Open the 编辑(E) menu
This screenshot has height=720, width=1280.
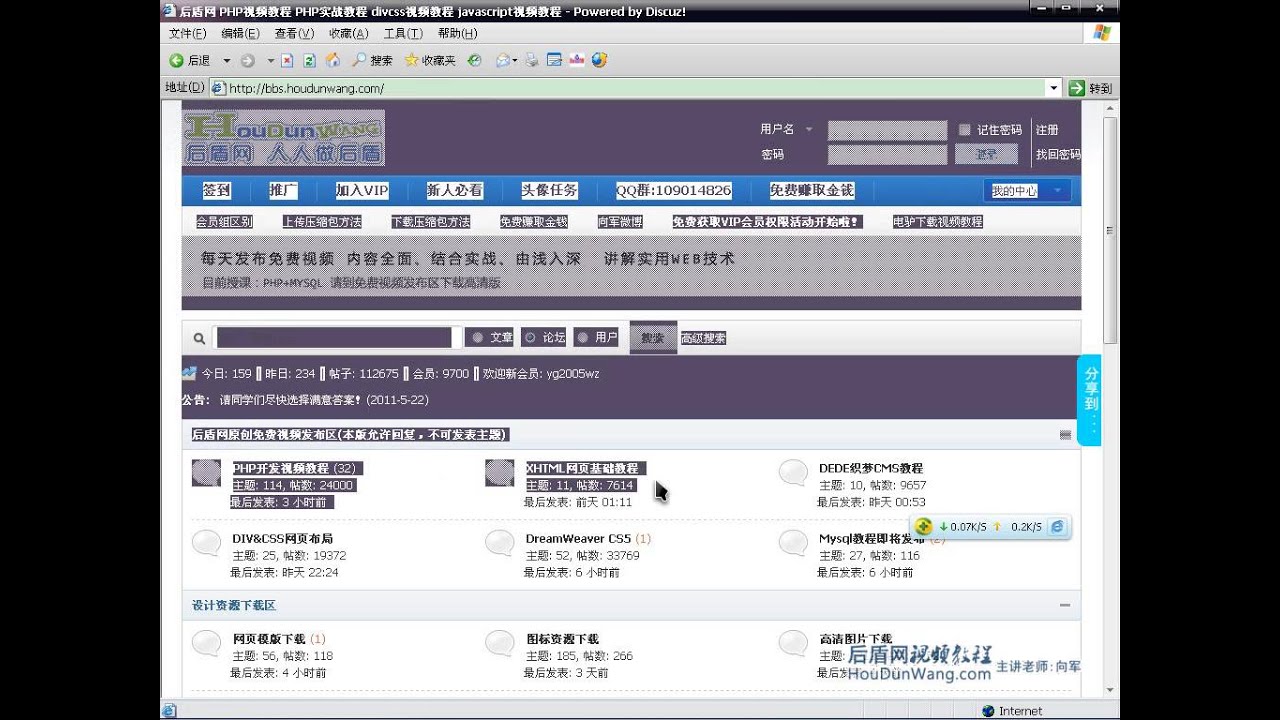(x=240, y=33)
